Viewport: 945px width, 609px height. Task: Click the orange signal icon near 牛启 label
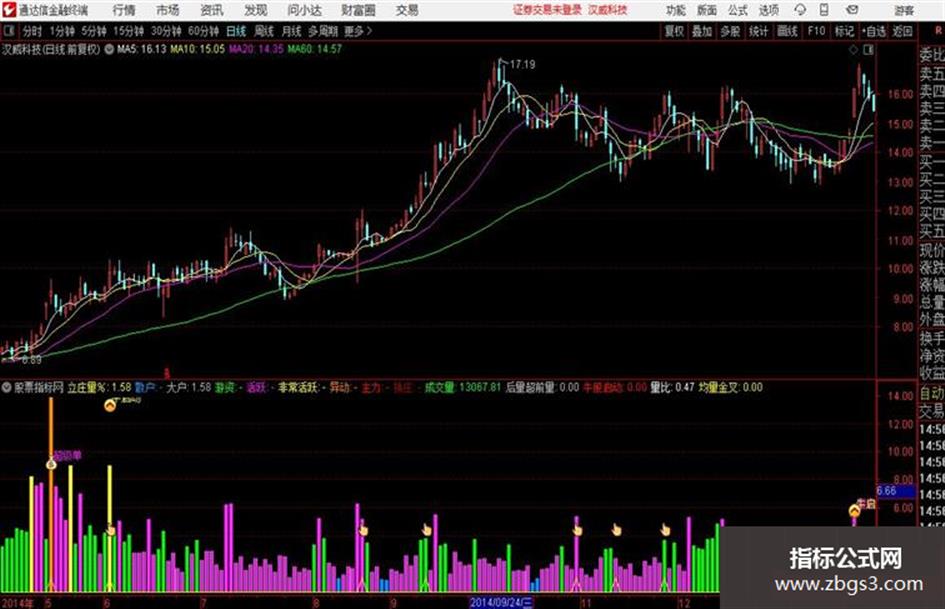tap(854, 511)
